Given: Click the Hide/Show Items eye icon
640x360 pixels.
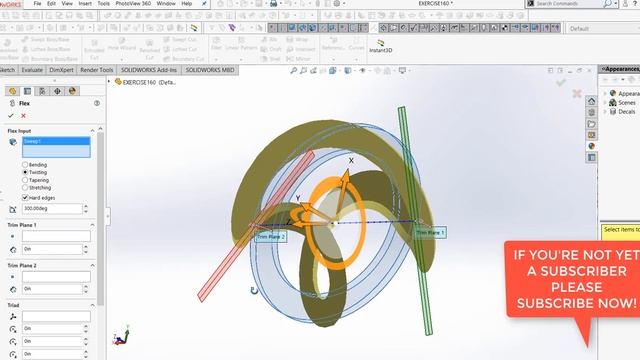Looking at the screenshot, I should click(362, 71).
